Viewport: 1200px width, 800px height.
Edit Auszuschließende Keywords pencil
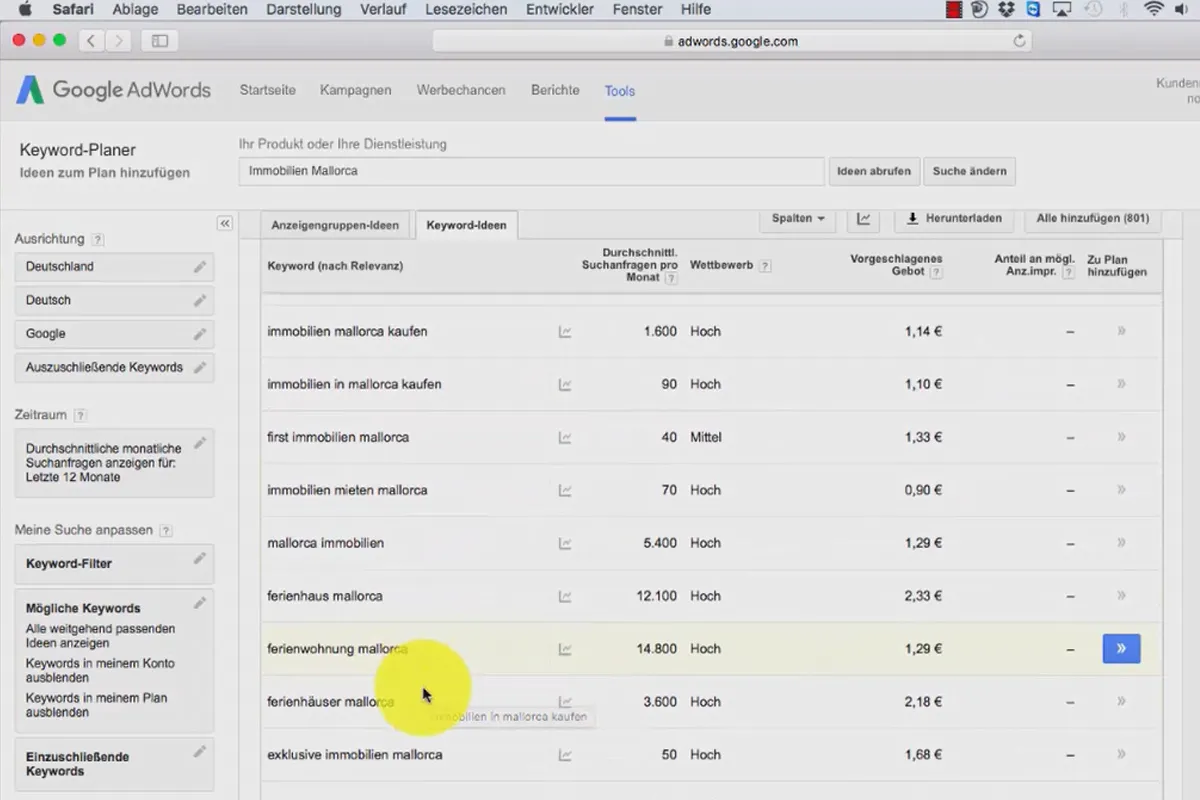[x=200, y=367]
